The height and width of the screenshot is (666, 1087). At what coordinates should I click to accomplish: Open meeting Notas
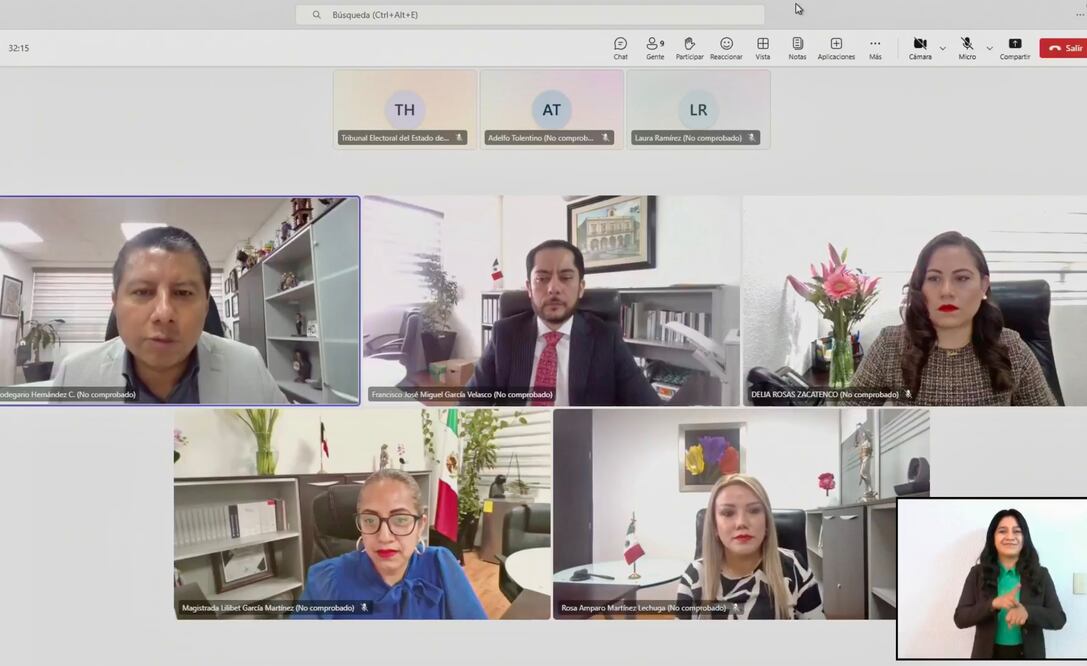(797, 48)
